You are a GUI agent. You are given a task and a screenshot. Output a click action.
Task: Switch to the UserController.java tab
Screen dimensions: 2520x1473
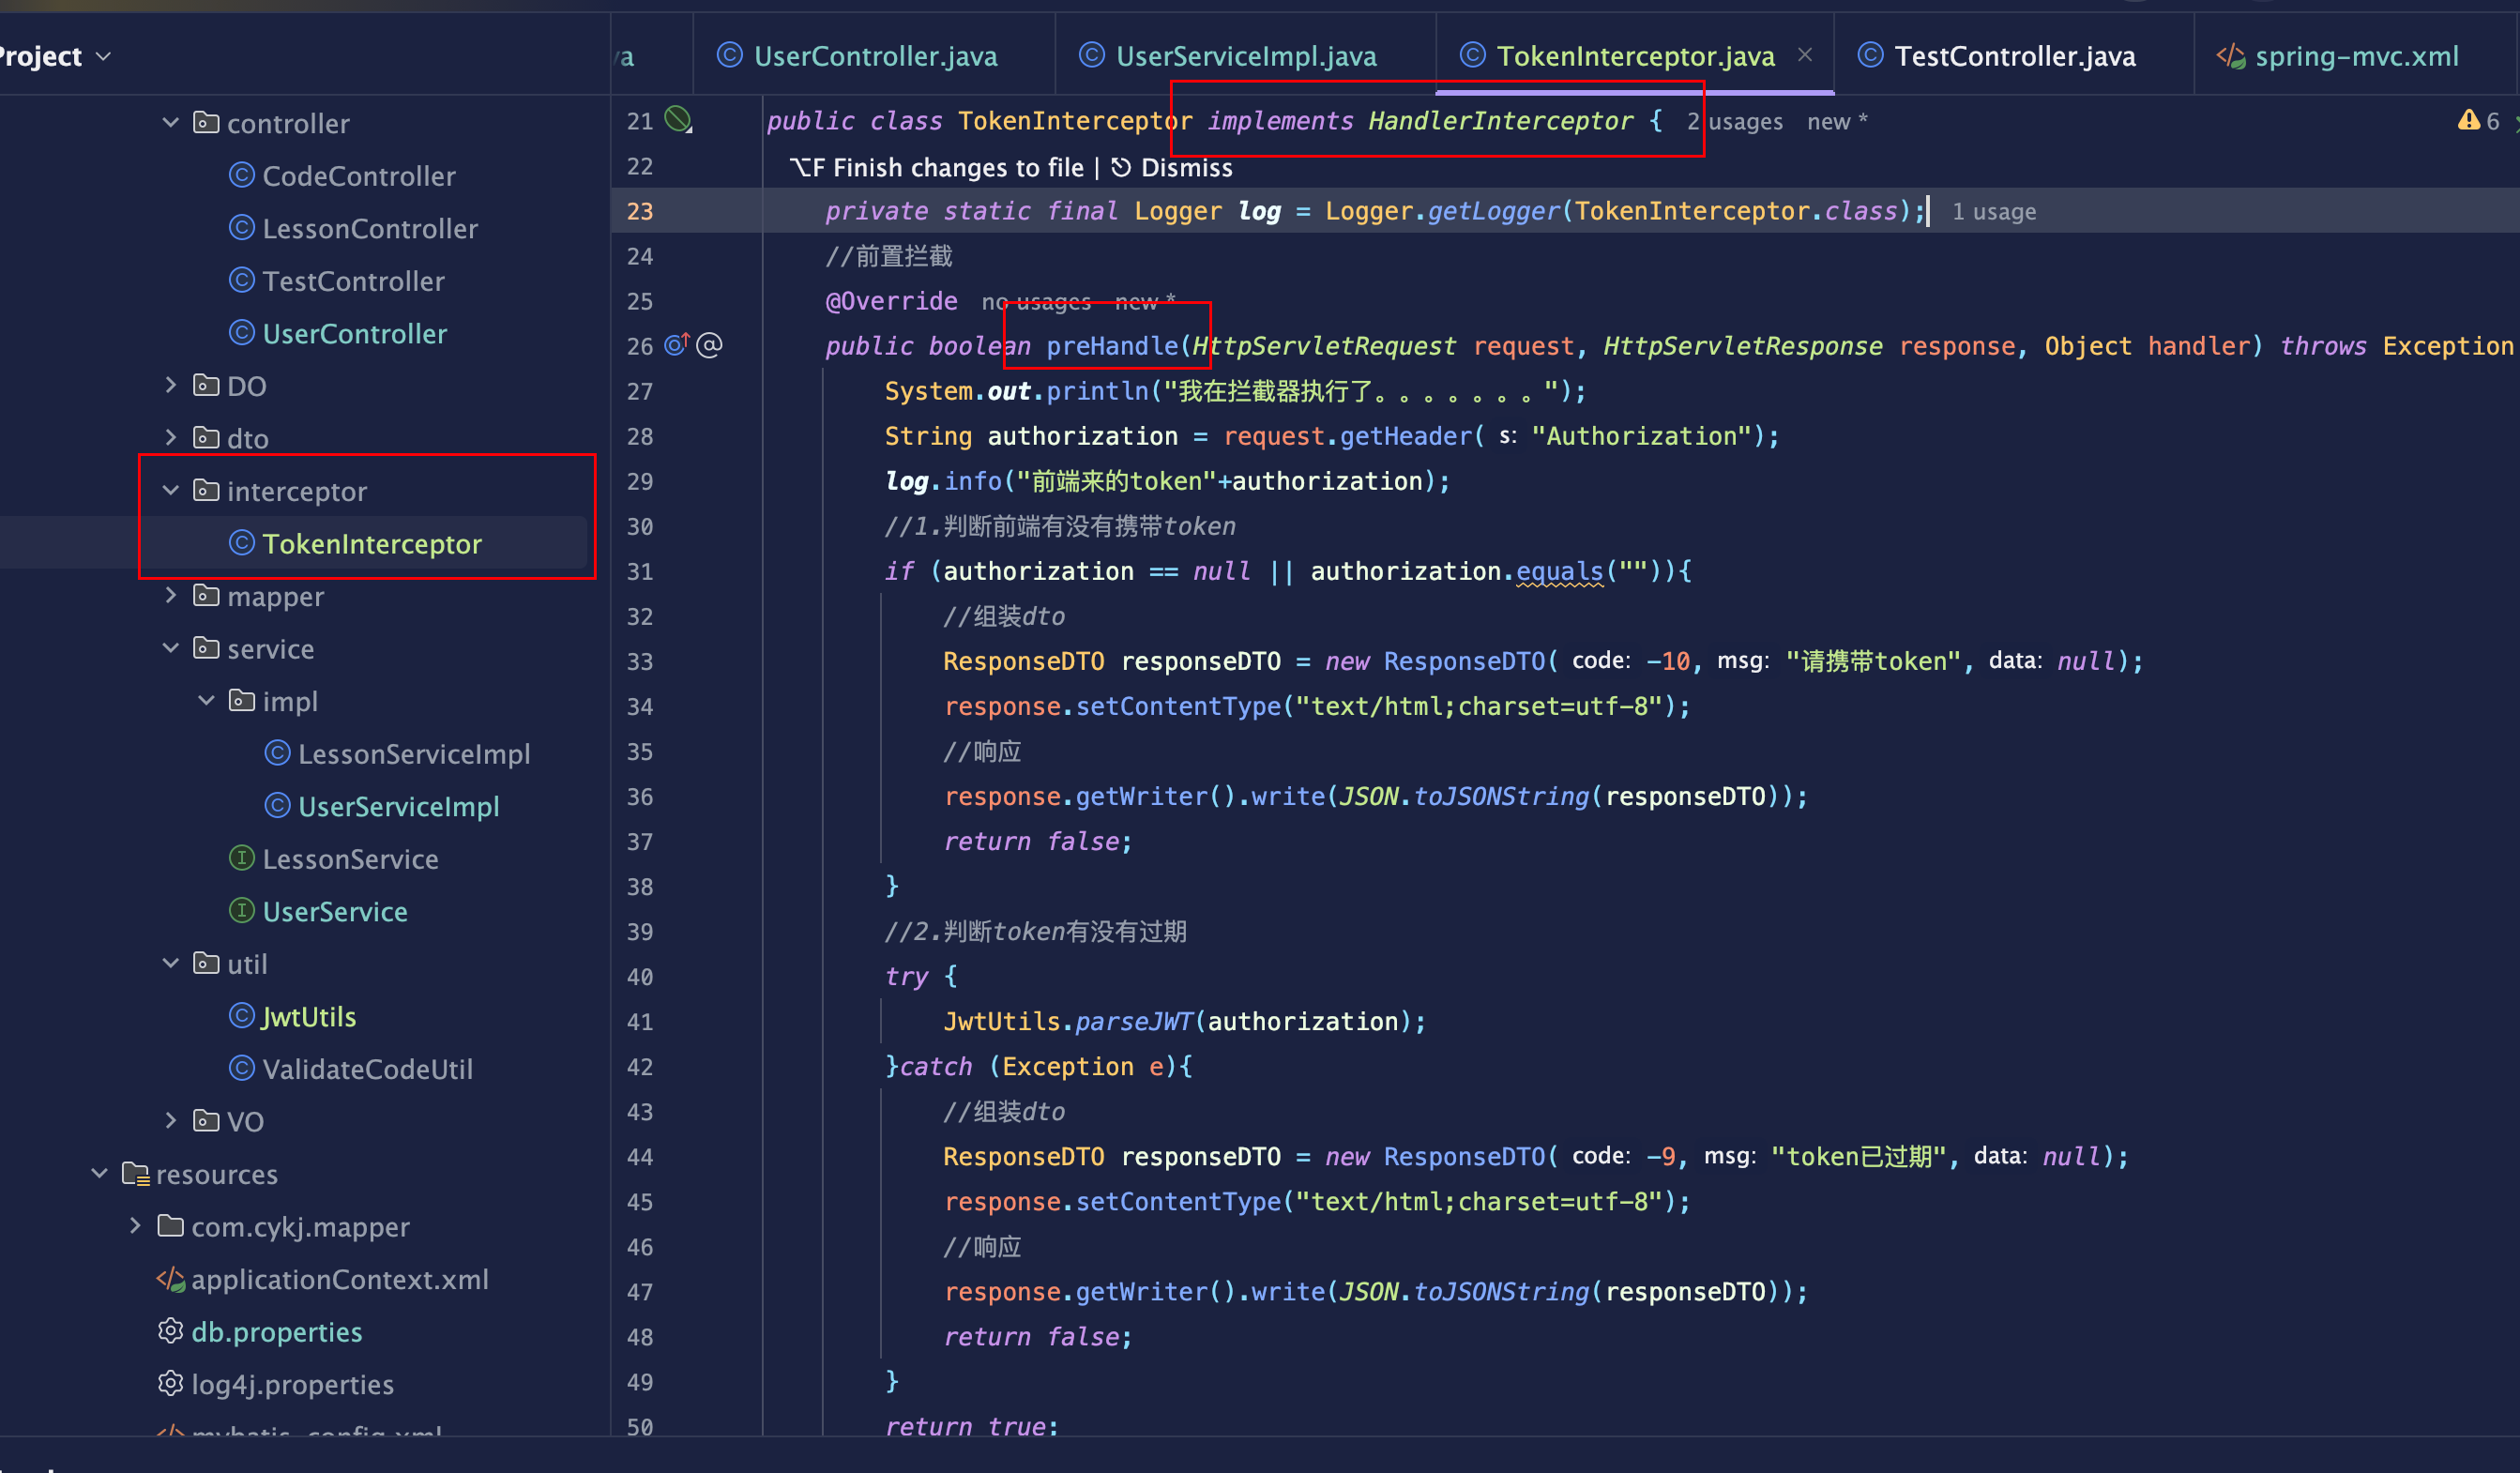(x=874, y=56)
